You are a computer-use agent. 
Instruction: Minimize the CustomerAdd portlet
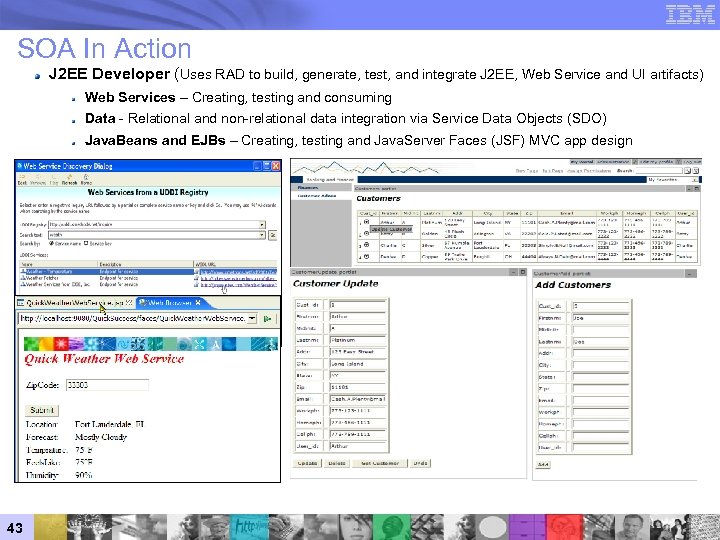click(691, 274)
